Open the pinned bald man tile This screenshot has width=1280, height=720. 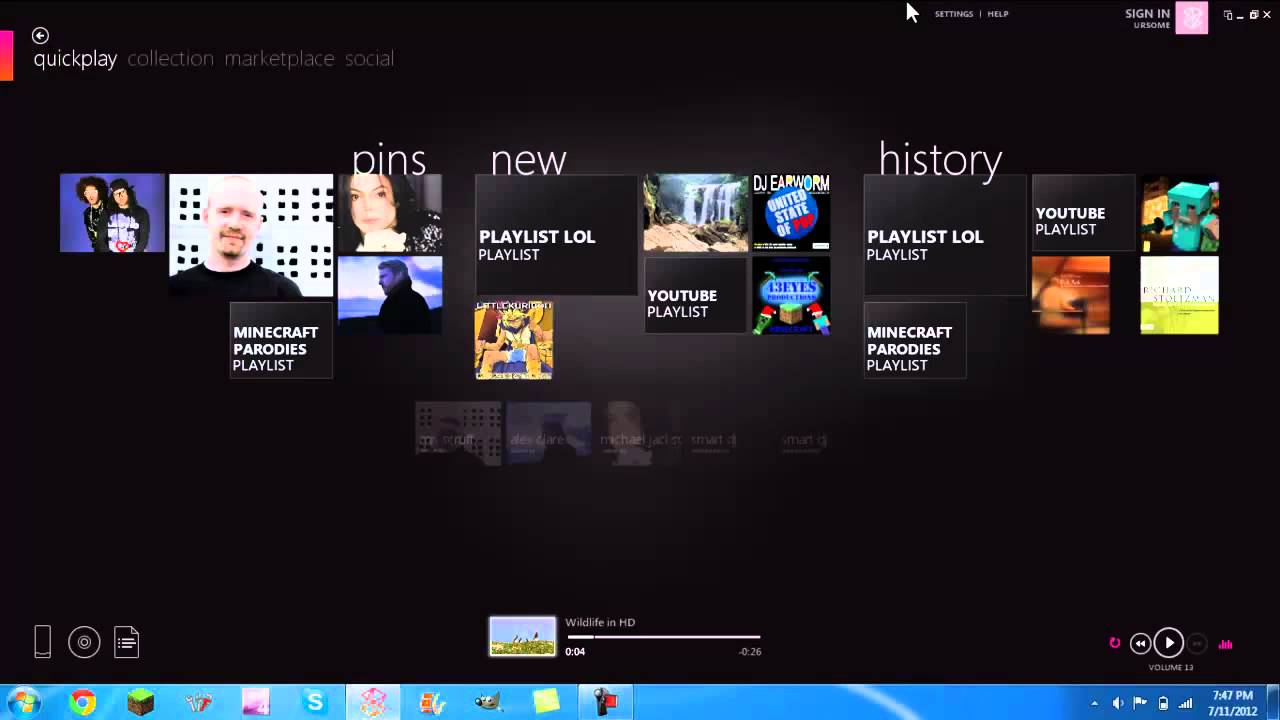251,235
